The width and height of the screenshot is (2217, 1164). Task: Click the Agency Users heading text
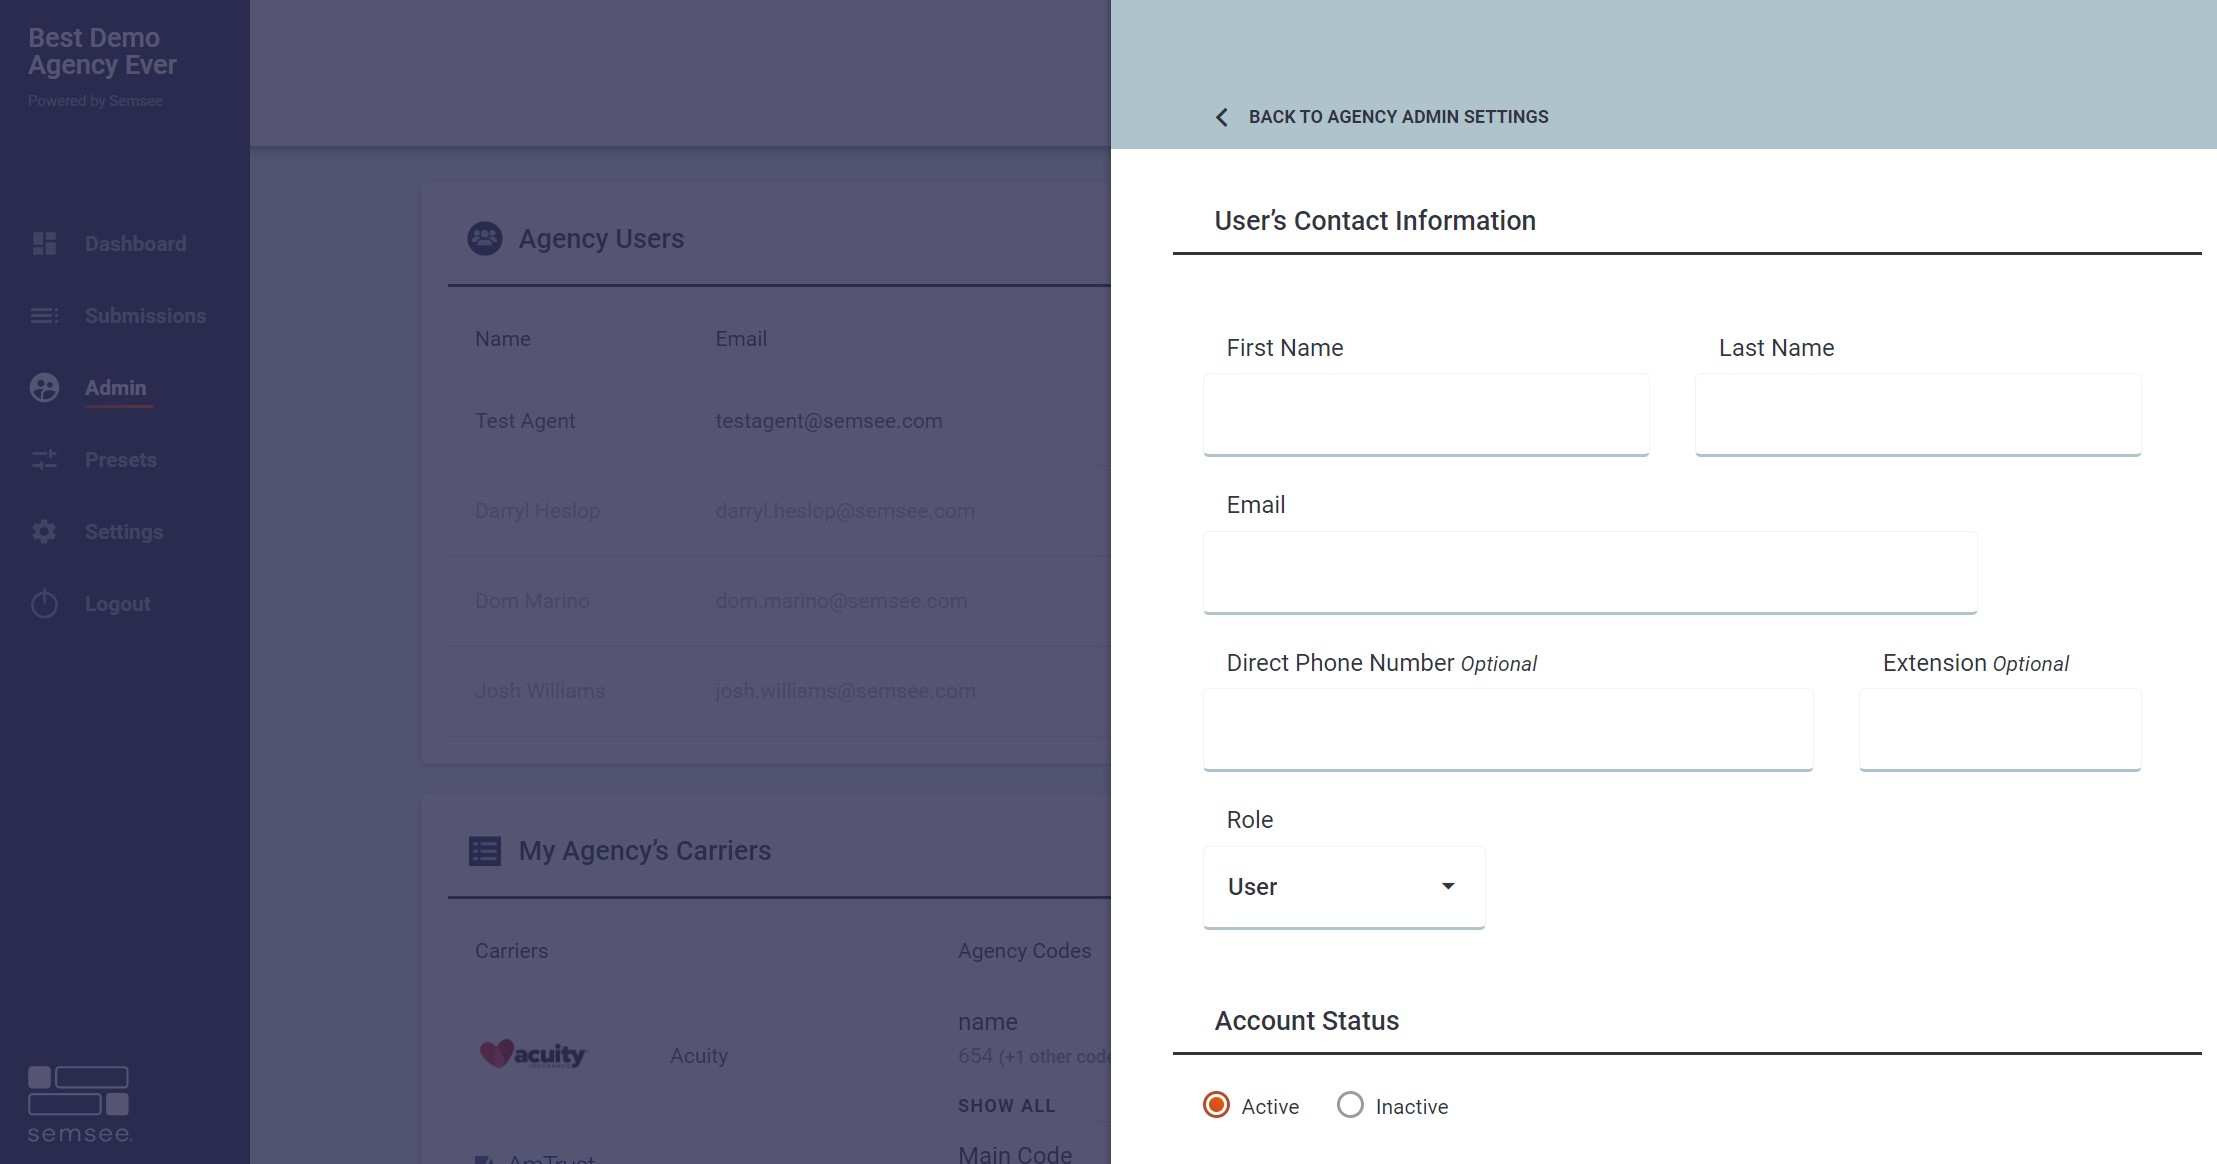click(601, 239)
